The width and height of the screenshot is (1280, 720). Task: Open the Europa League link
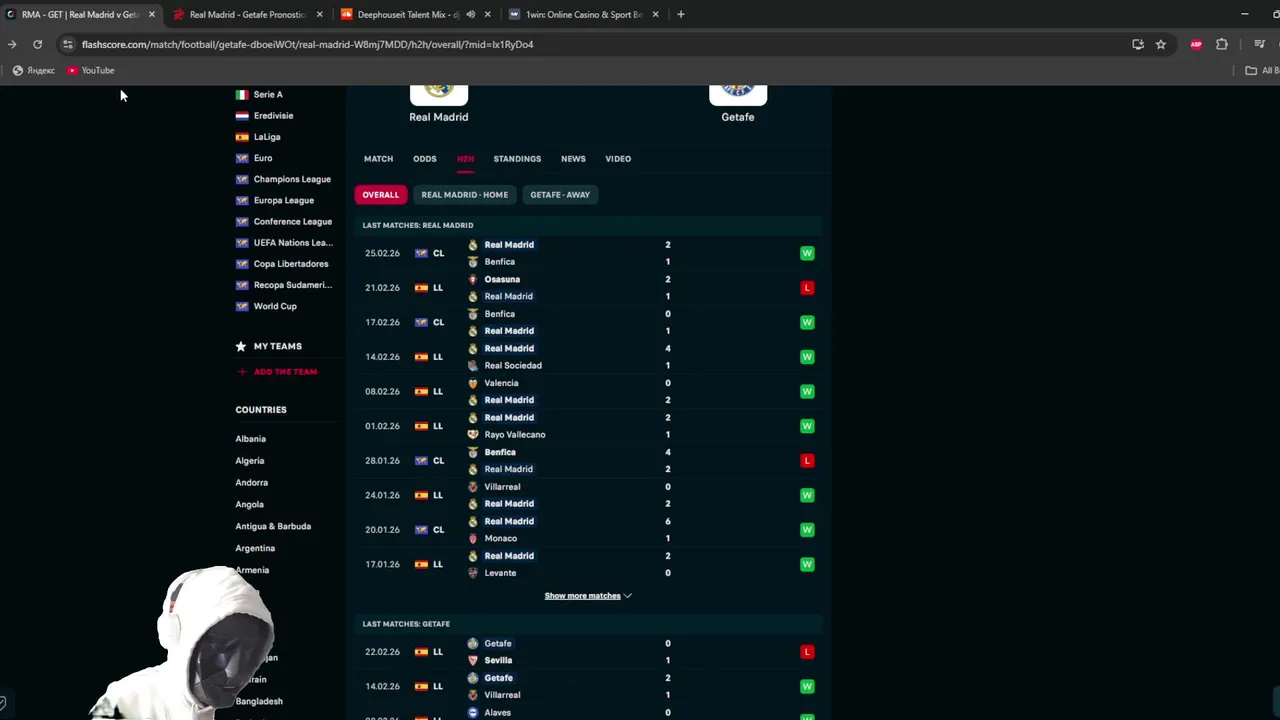tap(283, 200)
